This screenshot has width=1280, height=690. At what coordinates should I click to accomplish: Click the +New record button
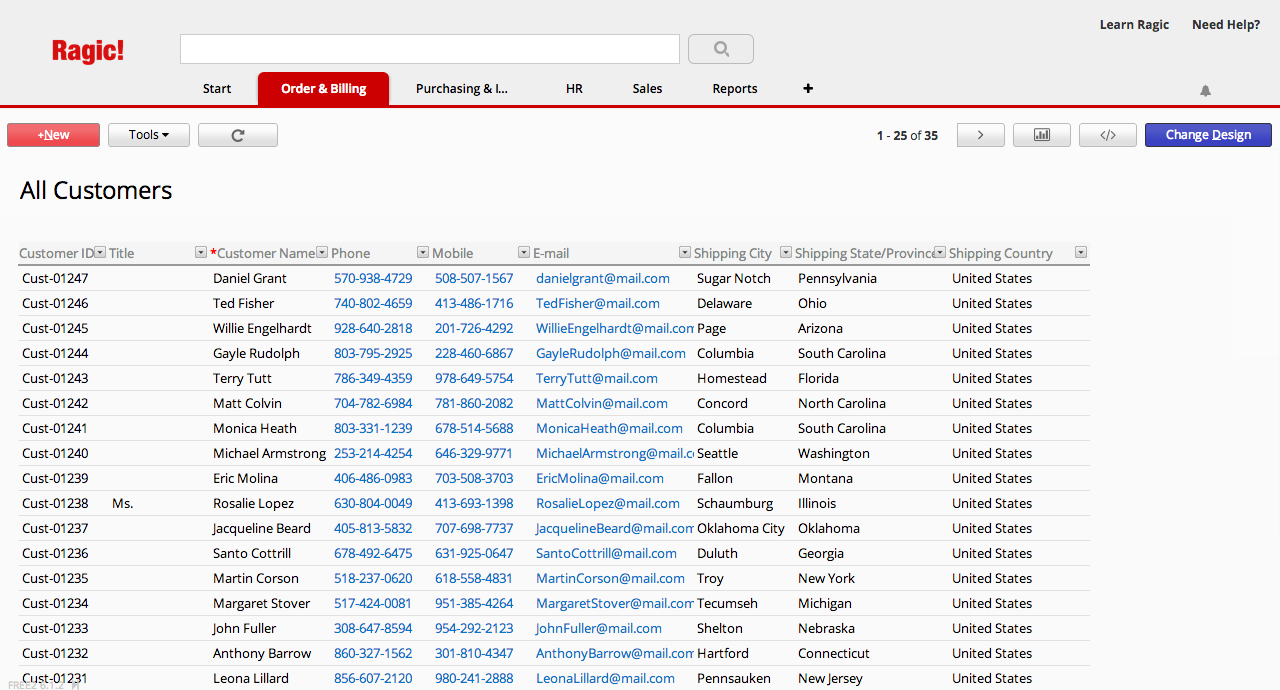click(x=54, y=135)
